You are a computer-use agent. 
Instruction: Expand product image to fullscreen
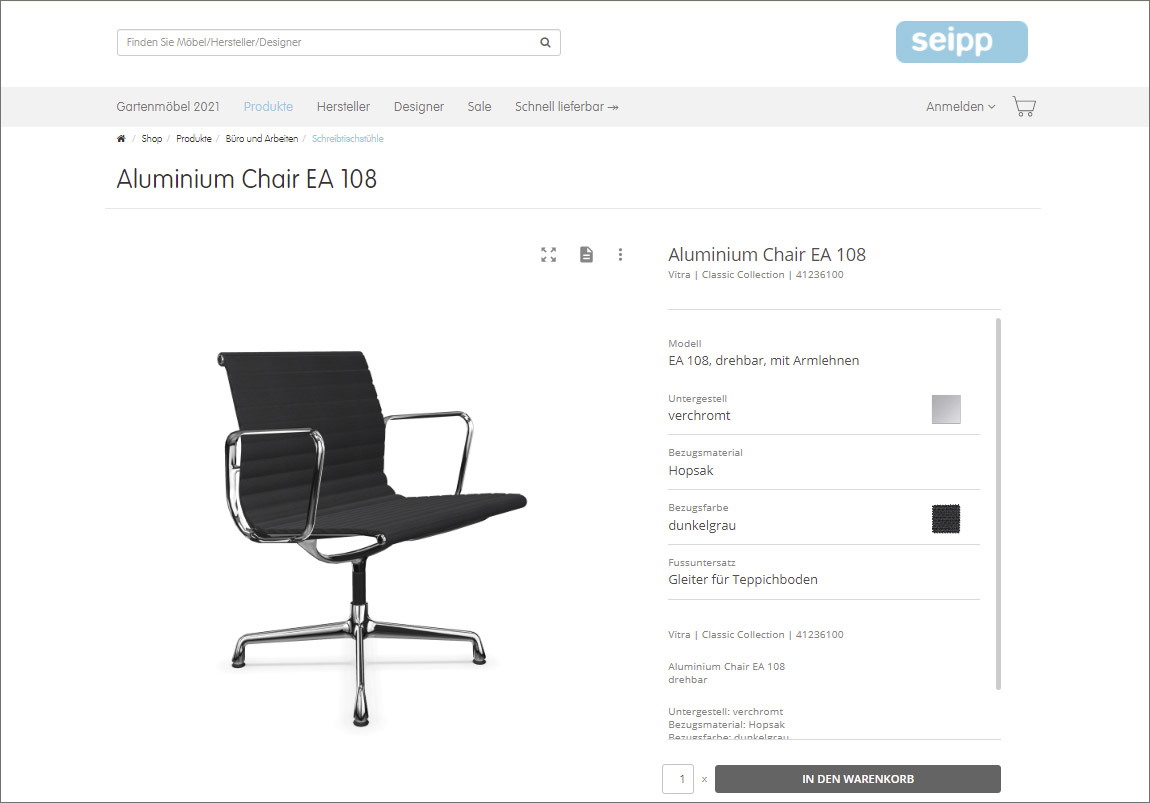[x=549, y=254]
